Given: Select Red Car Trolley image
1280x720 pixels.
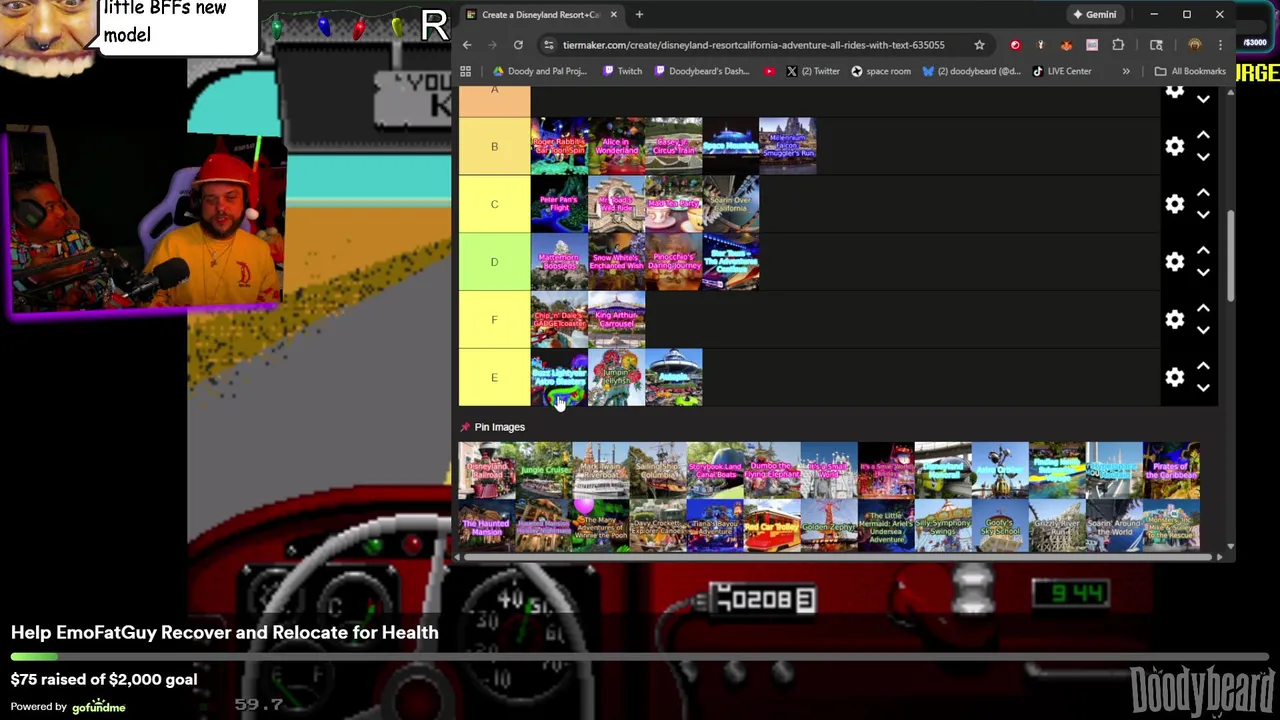Looking at the screenshot, I should tap(771, 526).
